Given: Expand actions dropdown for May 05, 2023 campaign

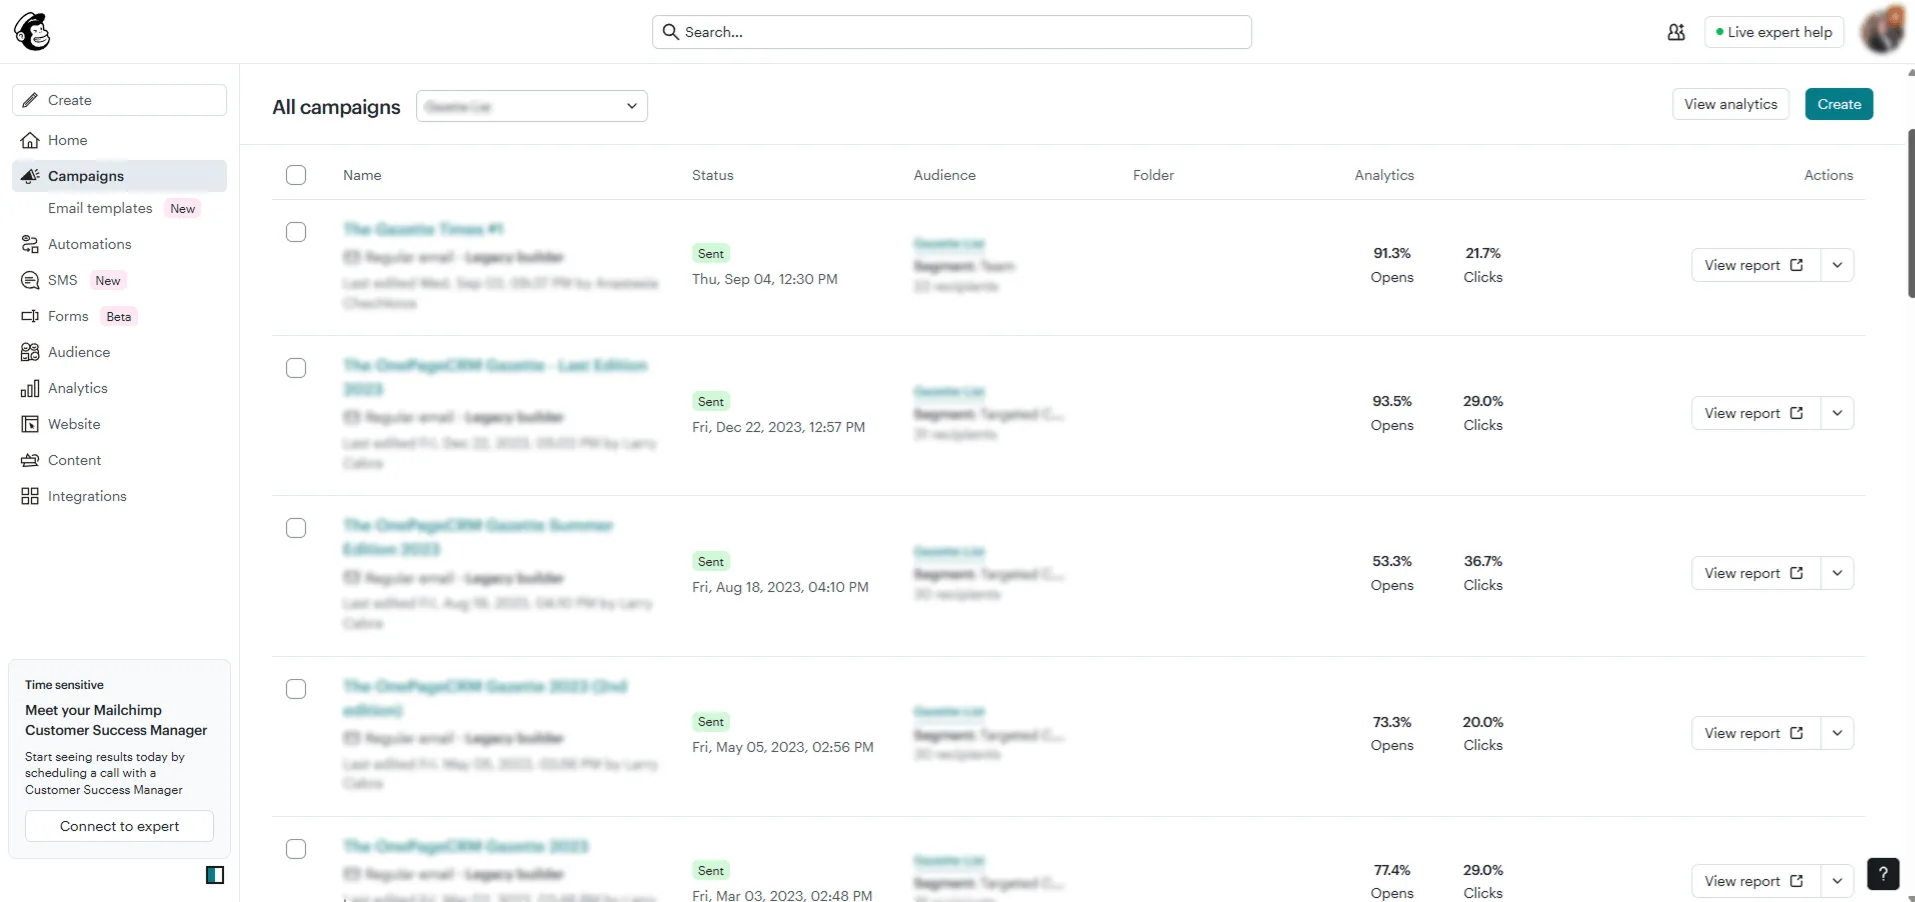Looking at the screenshot, I should point(1837,733).
